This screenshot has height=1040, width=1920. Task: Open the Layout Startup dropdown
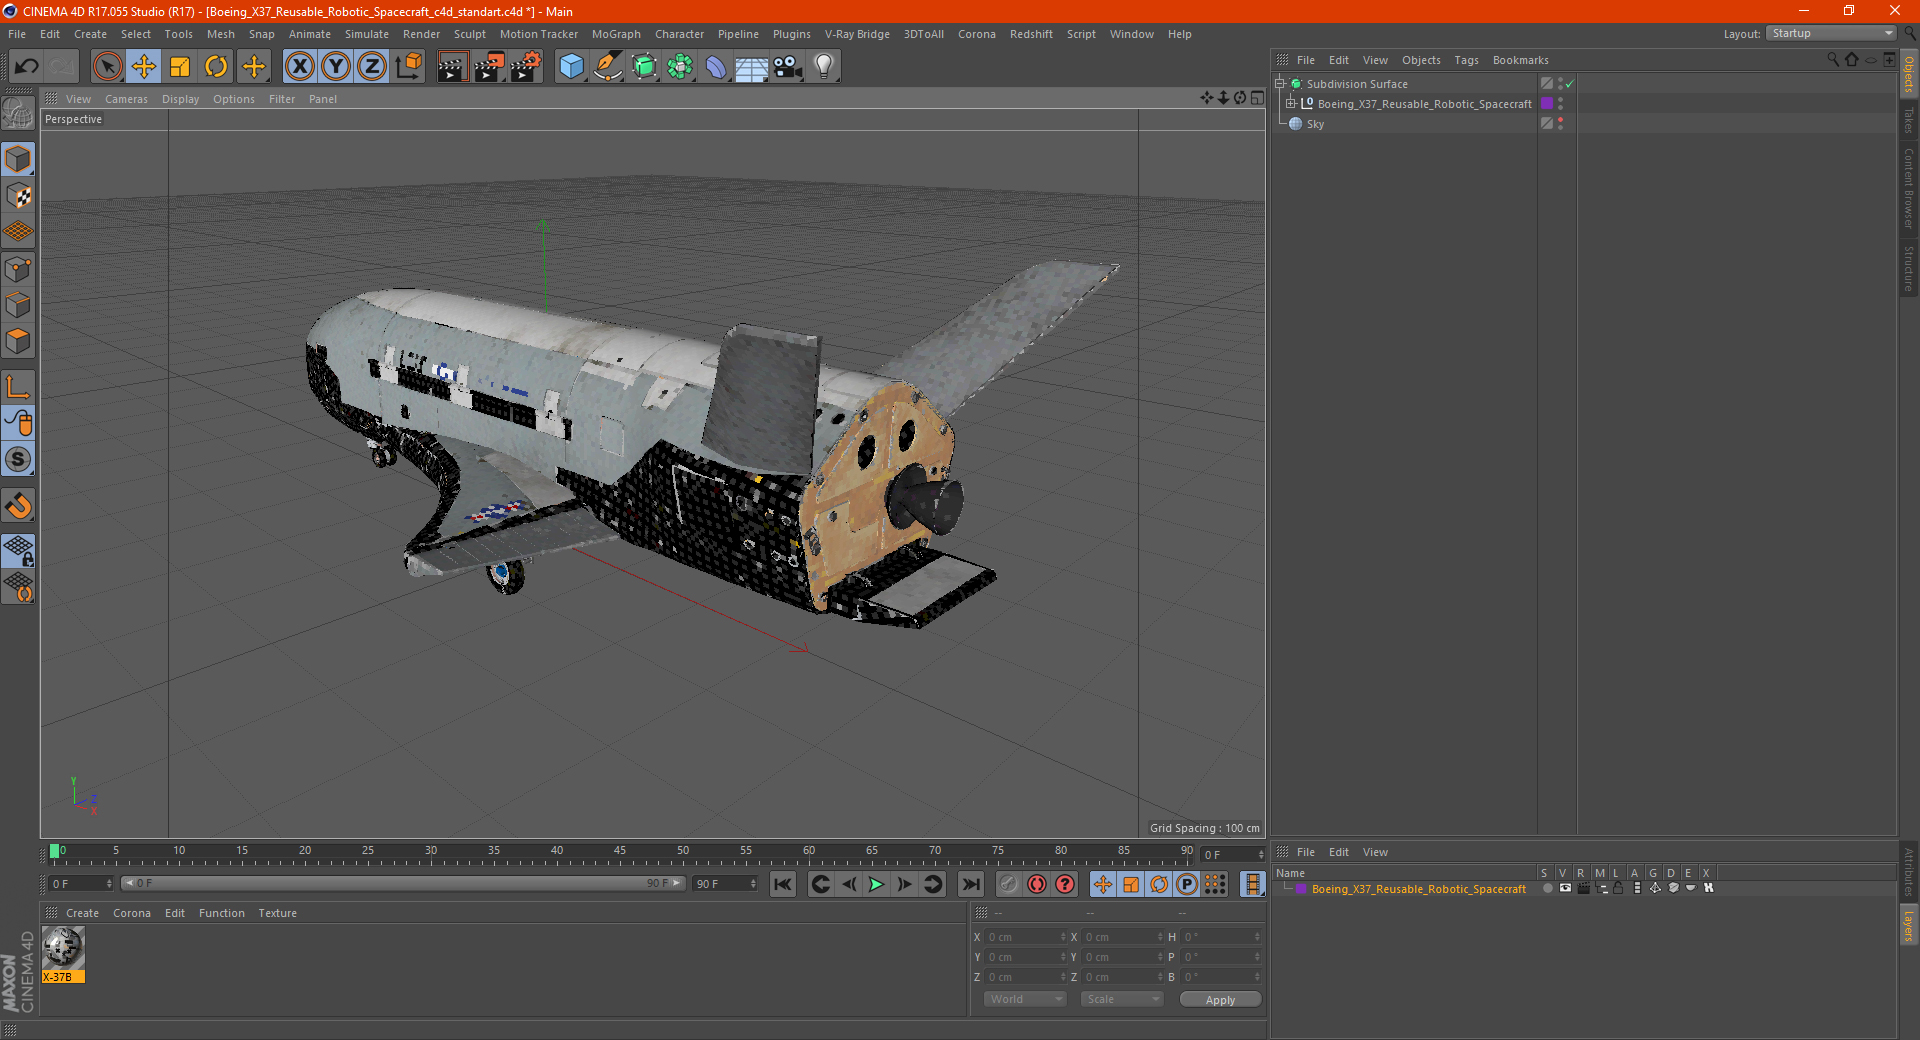click(1831, 33)
